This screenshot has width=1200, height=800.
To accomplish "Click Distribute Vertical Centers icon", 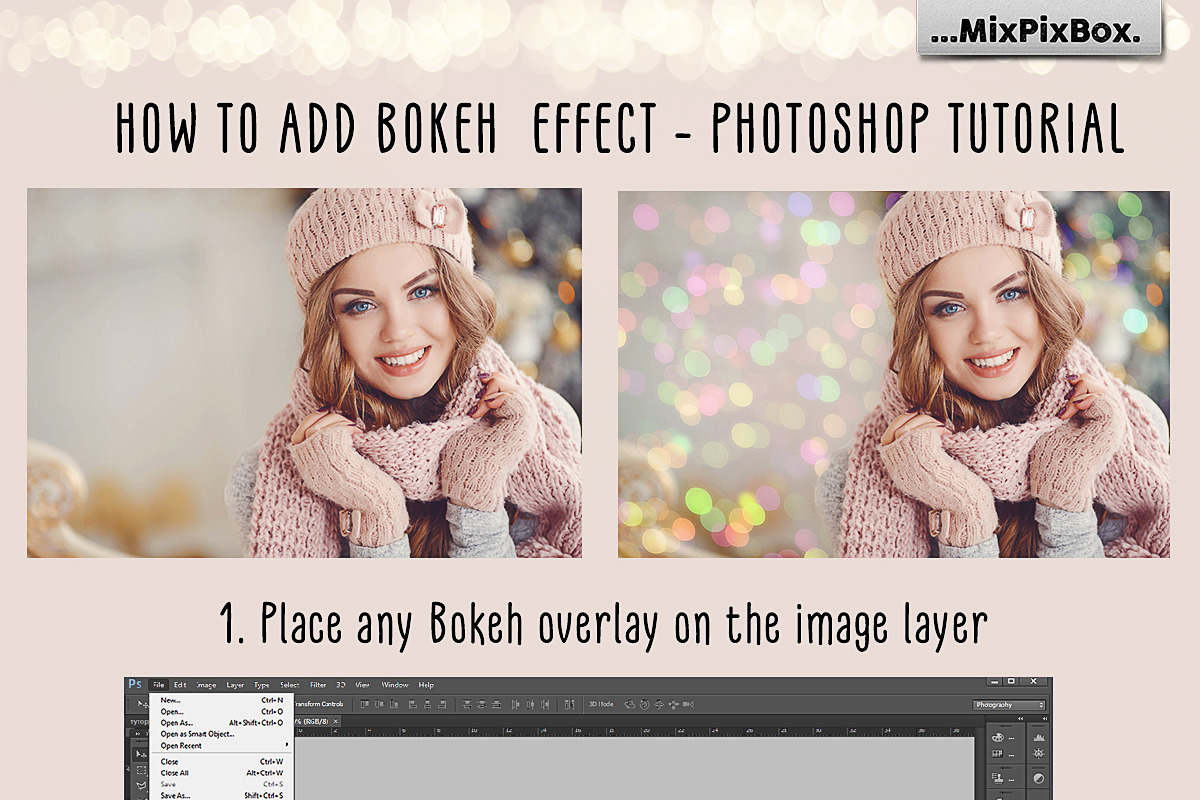I will pyautogui.click(x=481, y=704).
